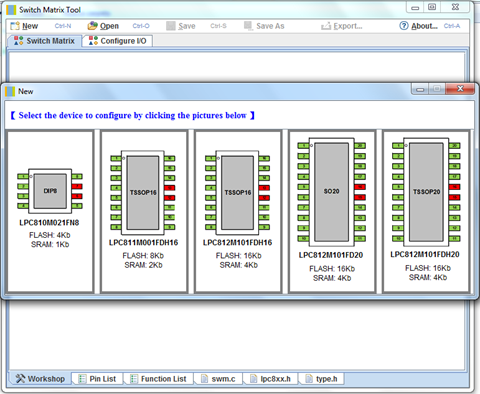Click the LPC811M001FDH16 device name
This screenshot has width=480, height=394.
click(x=143, y=243)
